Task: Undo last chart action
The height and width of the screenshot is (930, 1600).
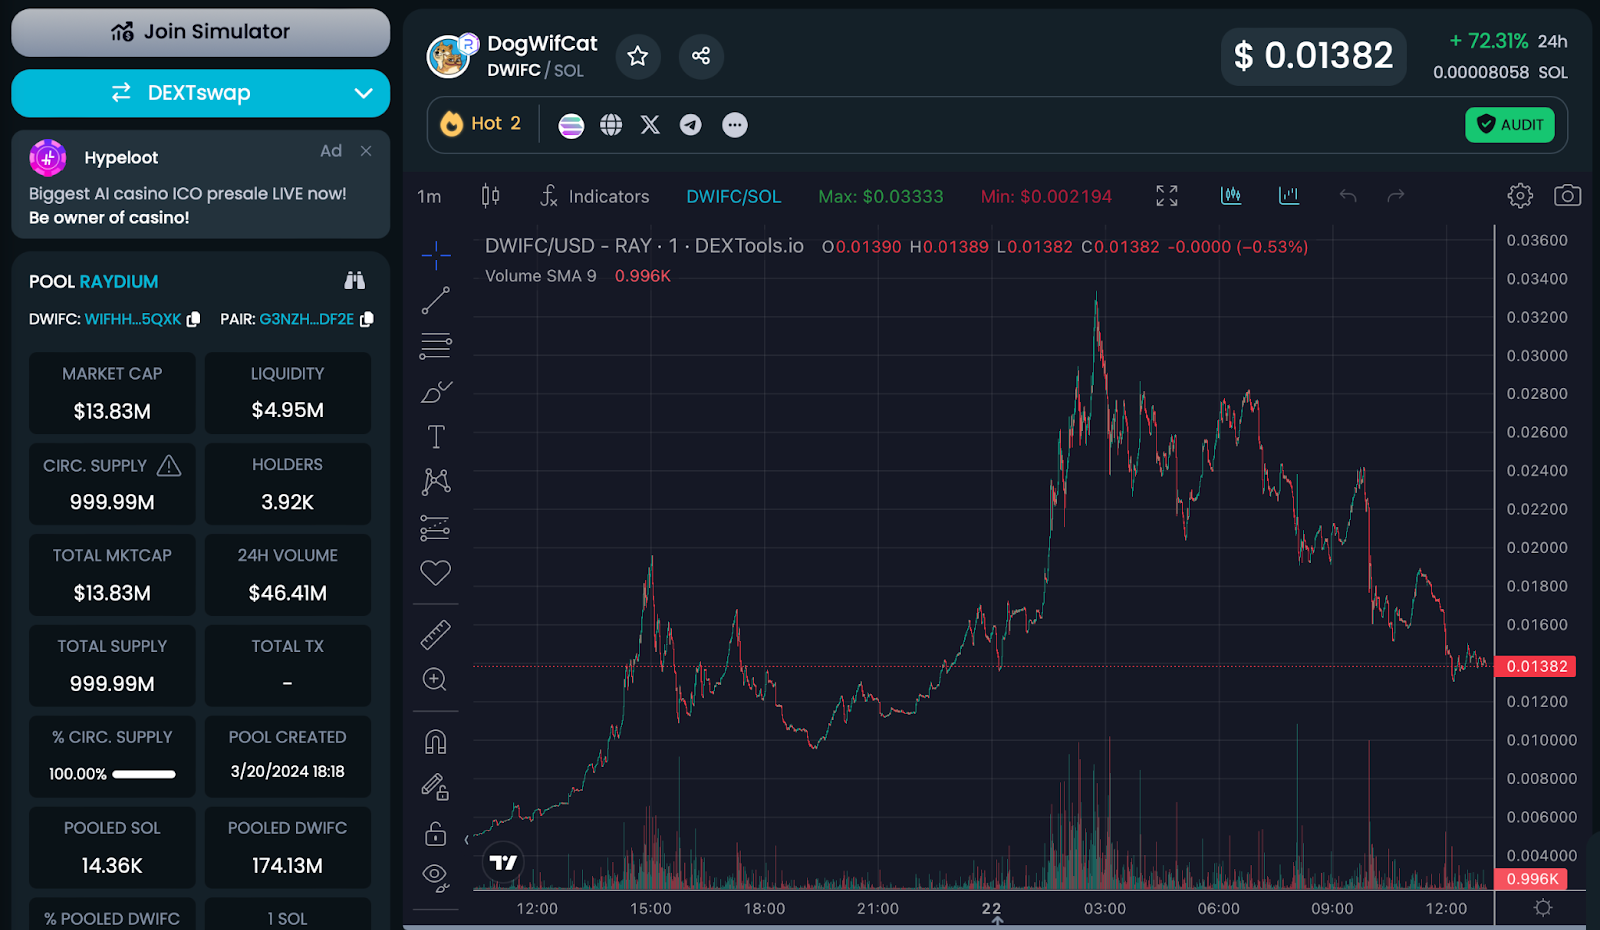Action: point(1348,196)
